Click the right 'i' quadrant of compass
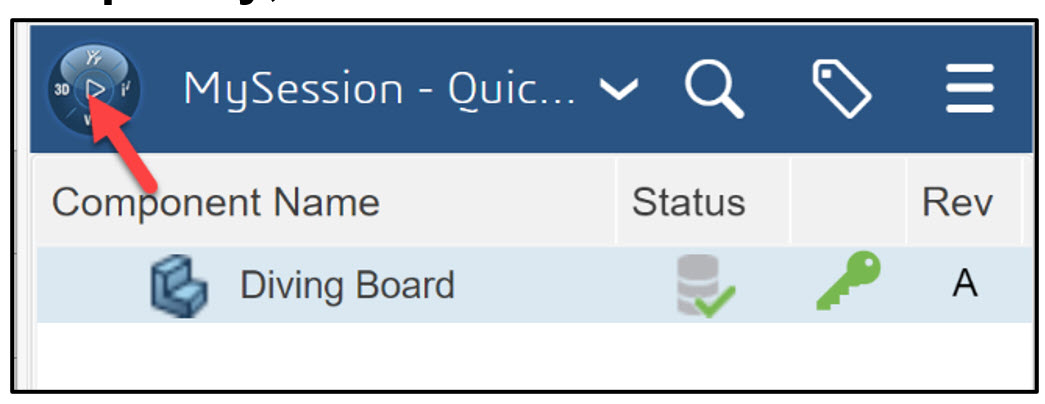1045x404 pixels. click(x=127, y=91)
